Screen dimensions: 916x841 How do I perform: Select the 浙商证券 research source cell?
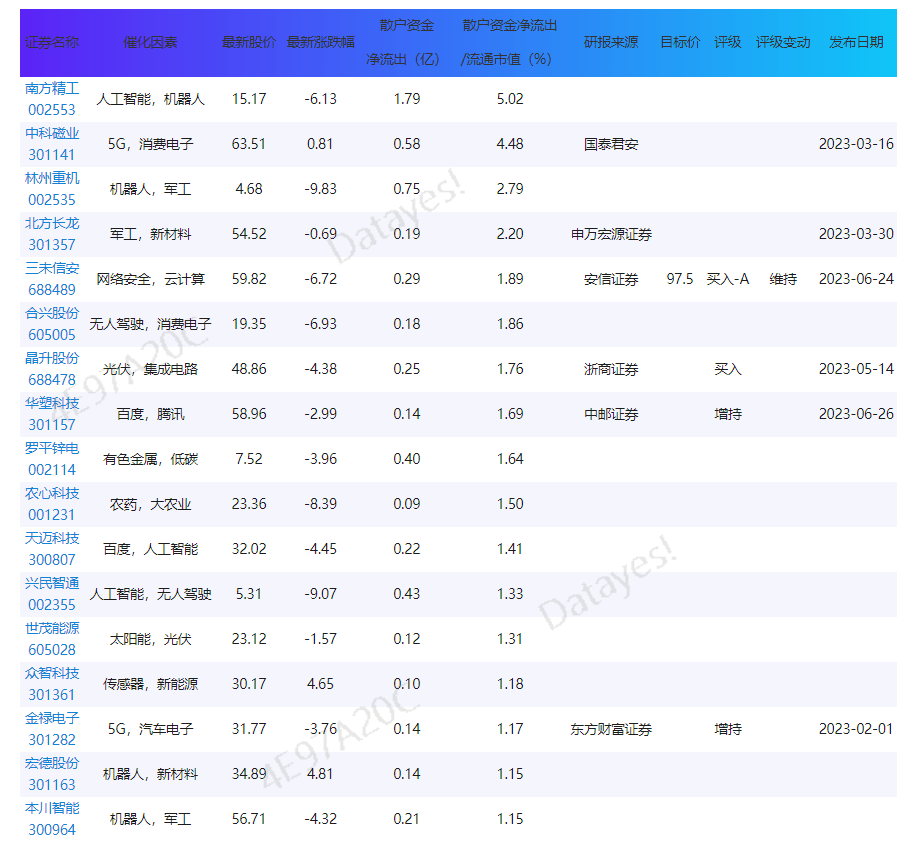pyautogui.click(x=611, y=369)
